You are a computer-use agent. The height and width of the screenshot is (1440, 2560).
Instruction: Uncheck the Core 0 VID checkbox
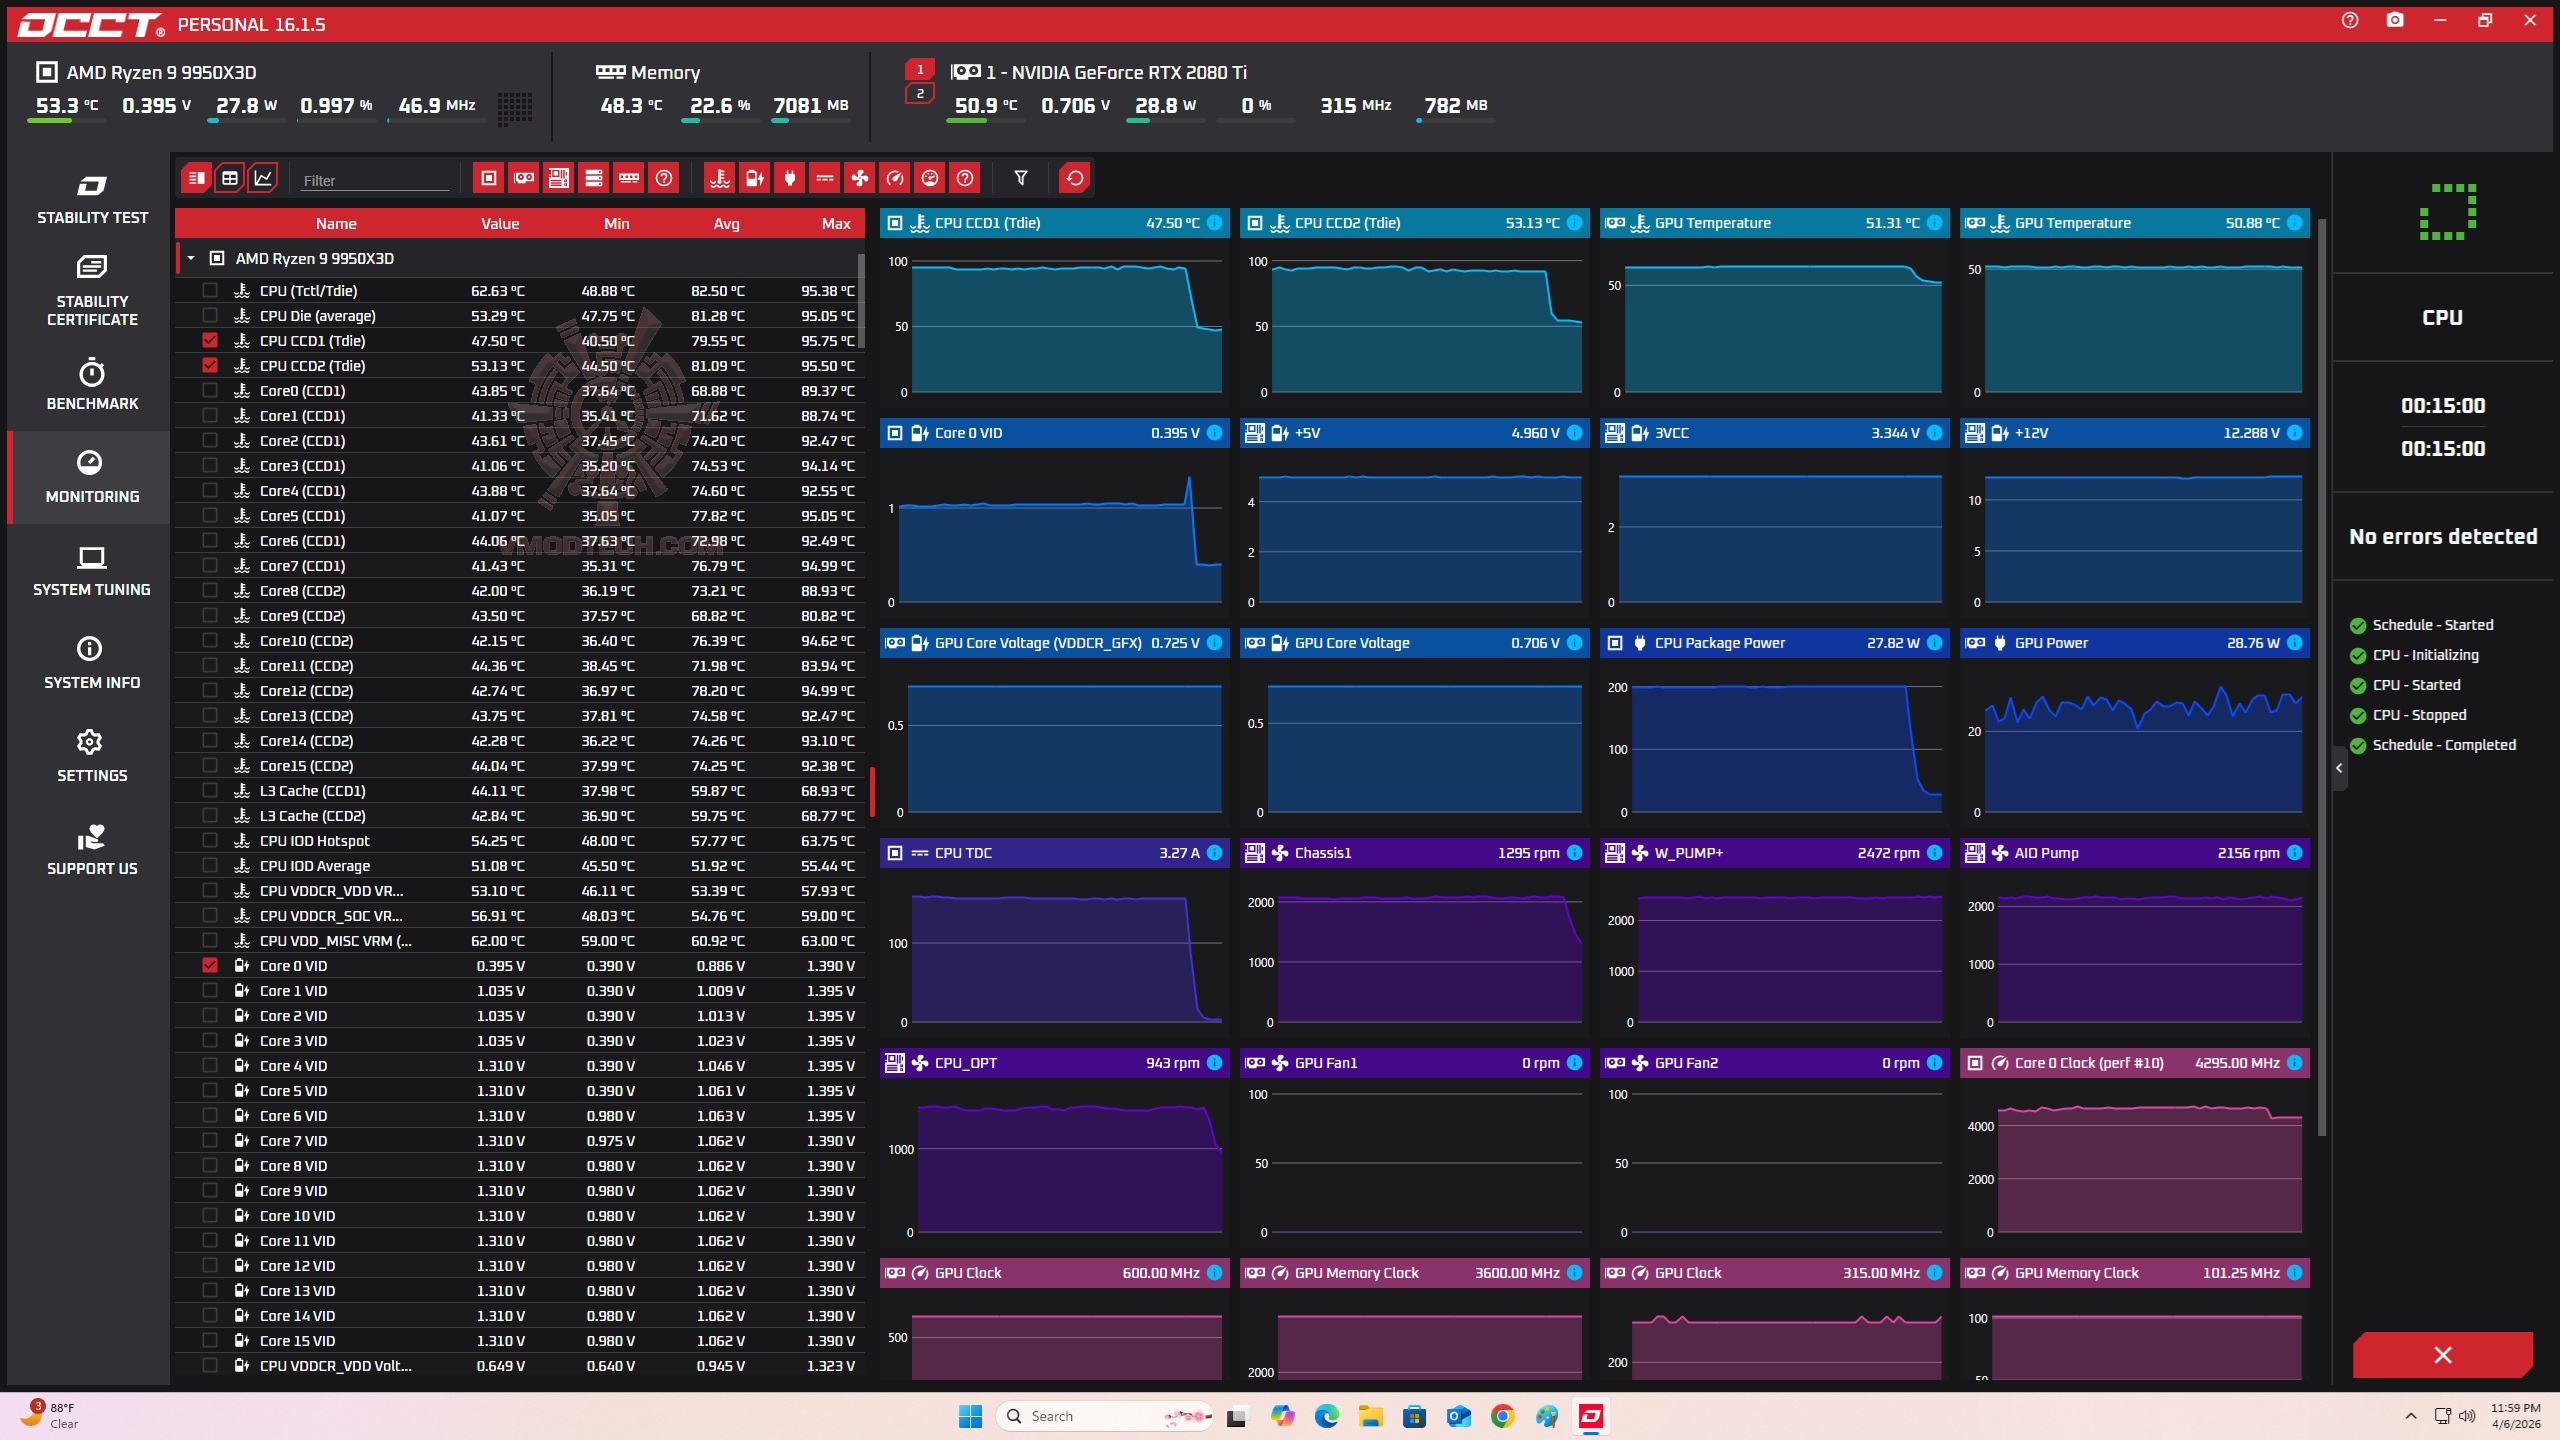210,965
